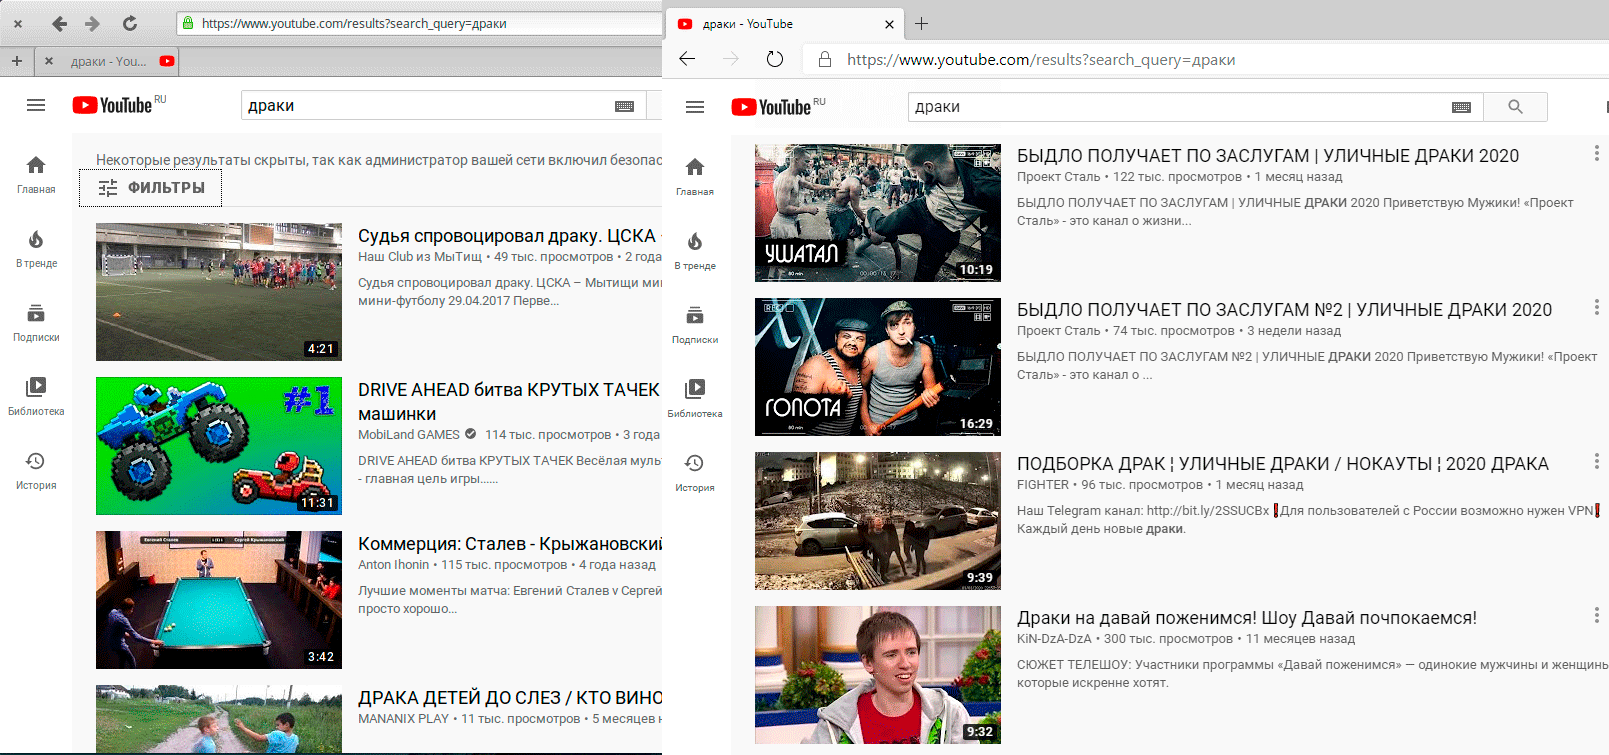Viewport: 1609px width, 755px height.
Task: Open Библиотека library in right sidebar
Action: tap(695, 397)
